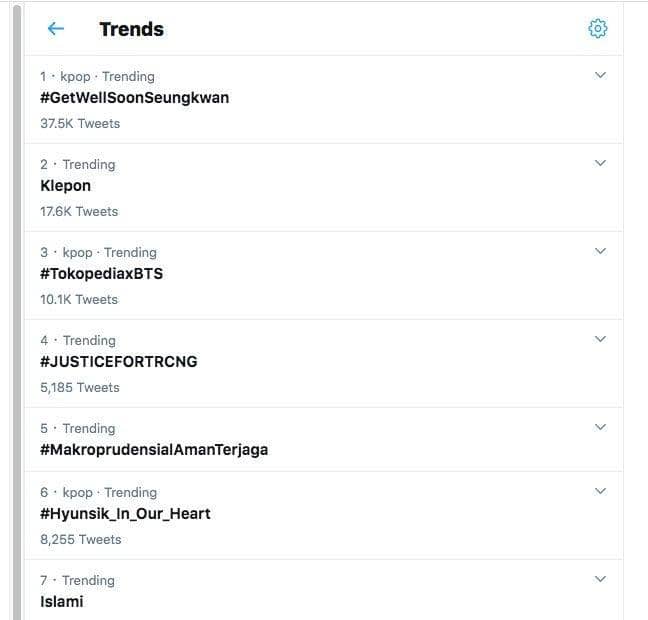The height and width of the screenshot is (620, 648).
Task: Open the Islami trending topic
Action: (x=62, y=602)
